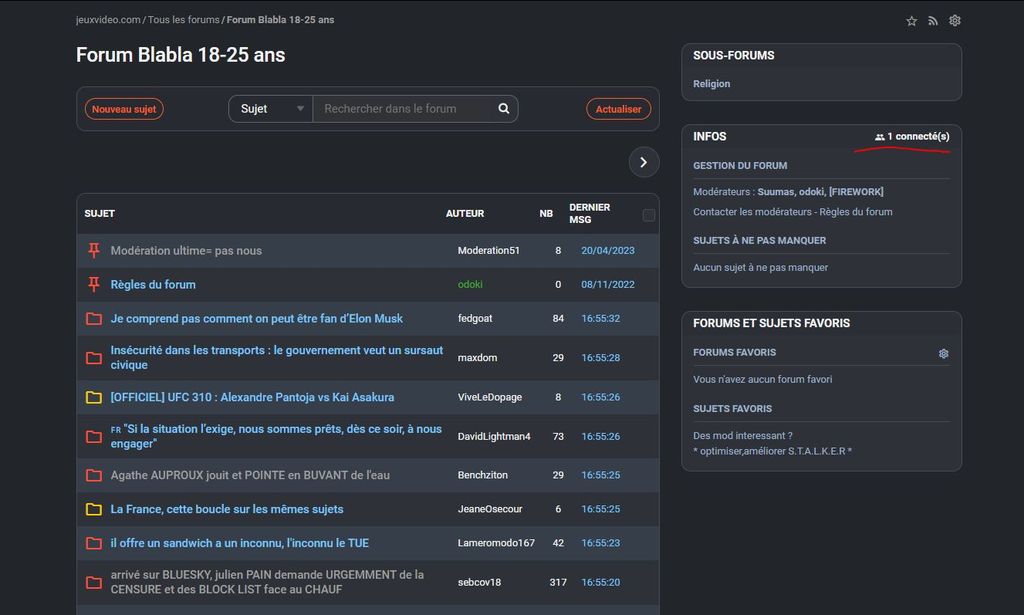
Task: Toggle the select-all checkbox in table header
Action: click(x=649, y=215)
